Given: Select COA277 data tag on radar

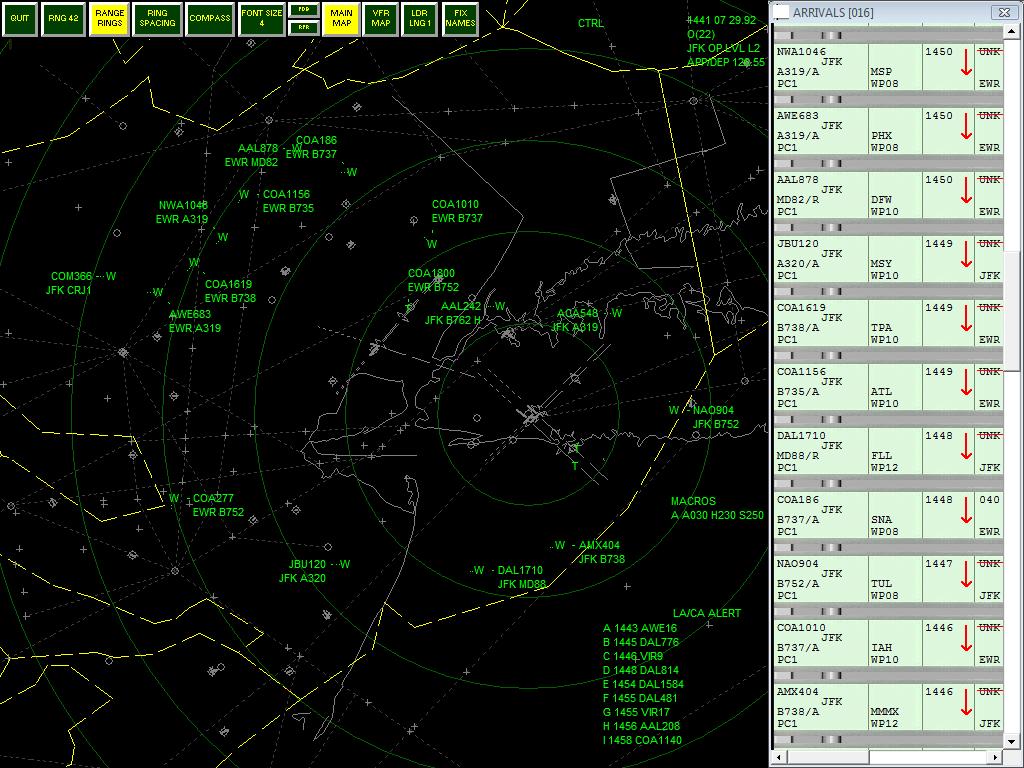Looking at the screenshot, I should [x=218, y=505].
